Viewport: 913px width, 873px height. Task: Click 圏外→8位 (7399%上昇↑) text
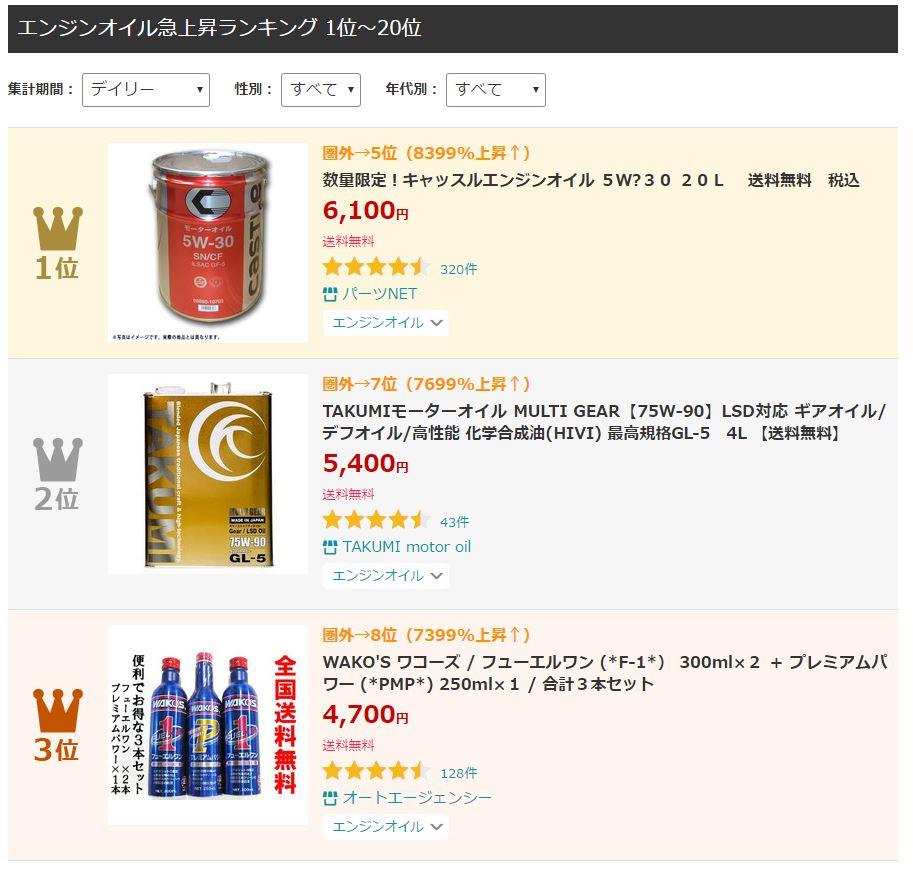click(x=426, y=635)
